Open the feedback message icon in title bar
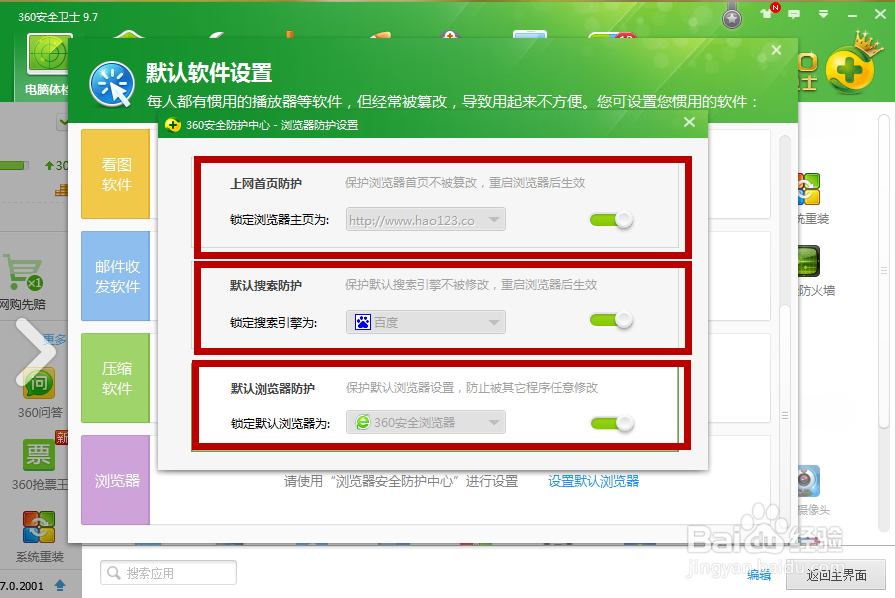 [794, 14]
